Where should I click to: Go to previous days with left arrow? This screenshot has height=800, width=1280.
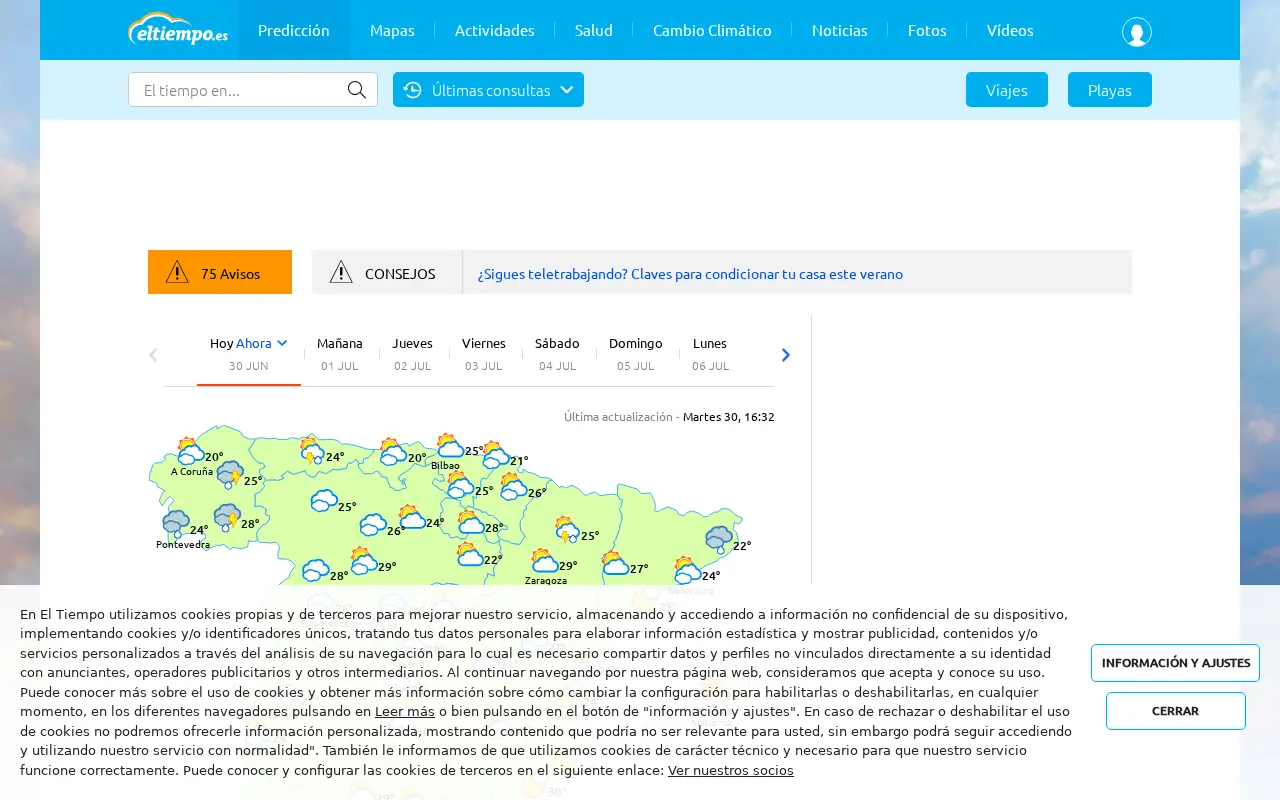coord(153,355)
